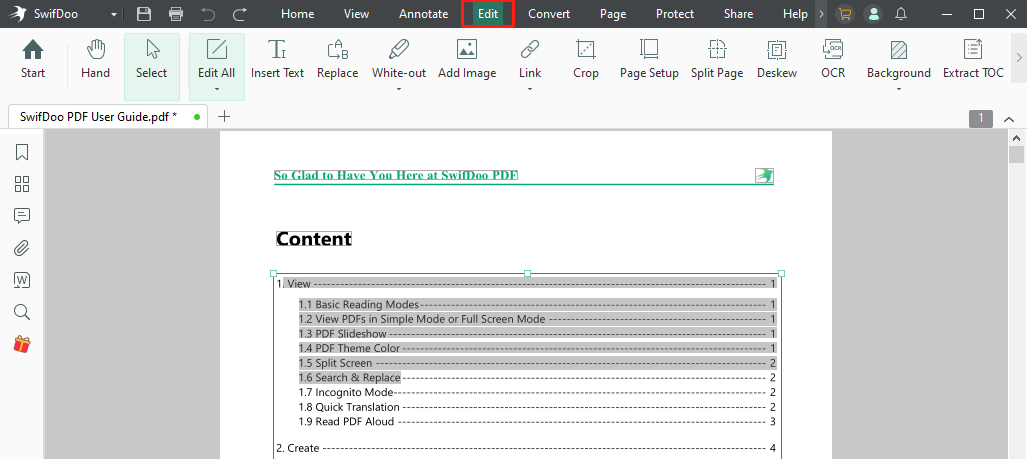Click '1.8 Quick Translation' TOC entry

pos(537,407)
